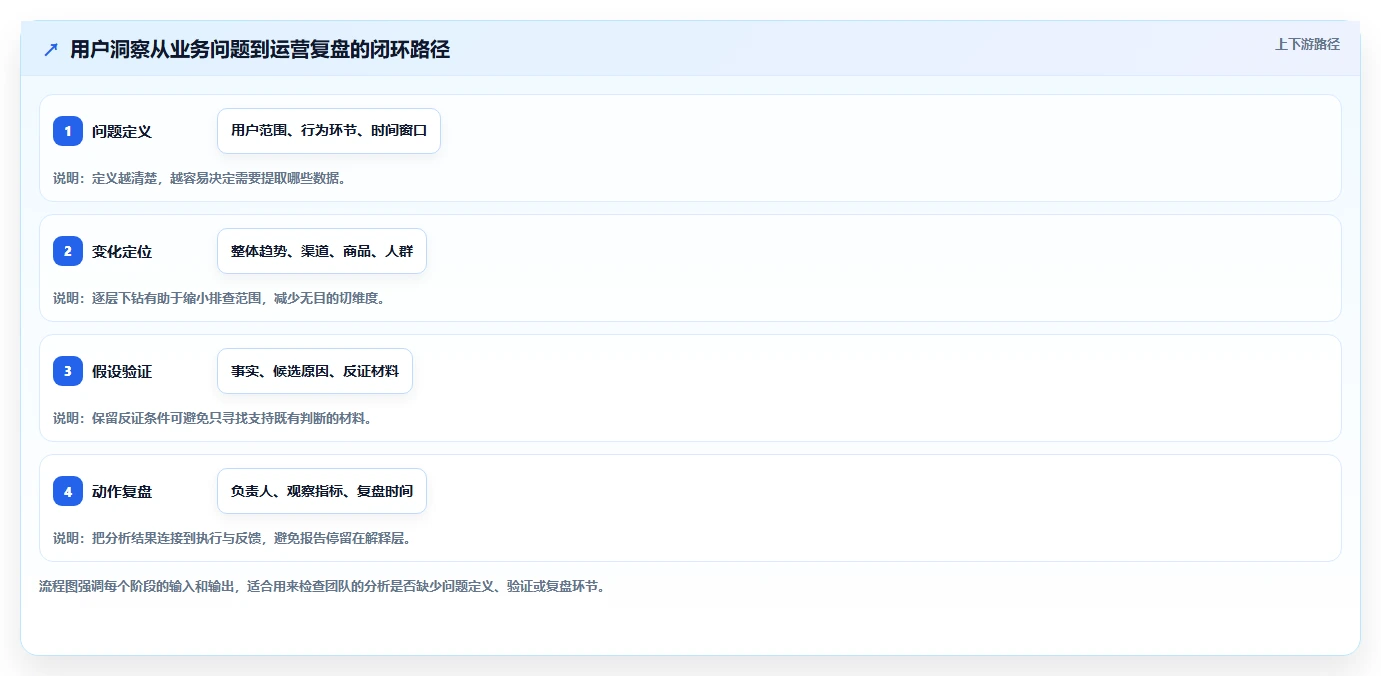Click the step 4 number badge
The height and width of the screenshot is (676, 1381).
click(x=68, y=491)
